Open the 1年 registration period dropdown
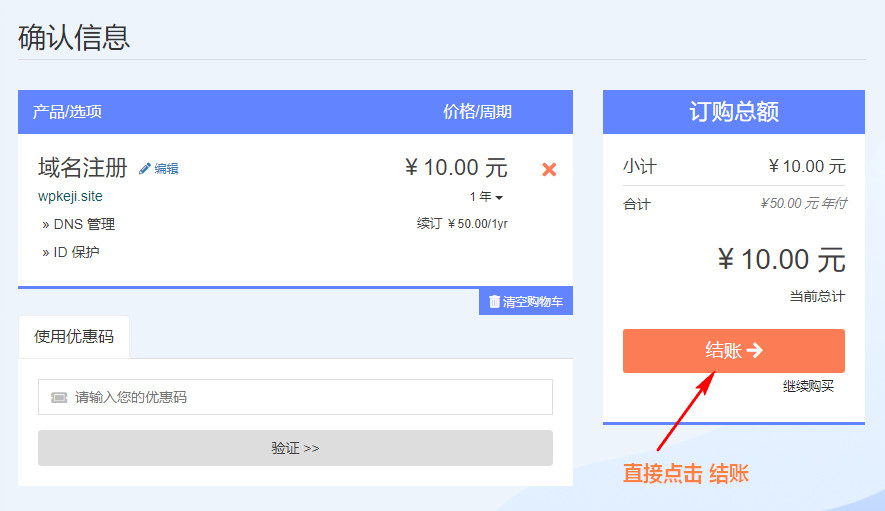Viewport: 885px width, 511px height. 486,197
